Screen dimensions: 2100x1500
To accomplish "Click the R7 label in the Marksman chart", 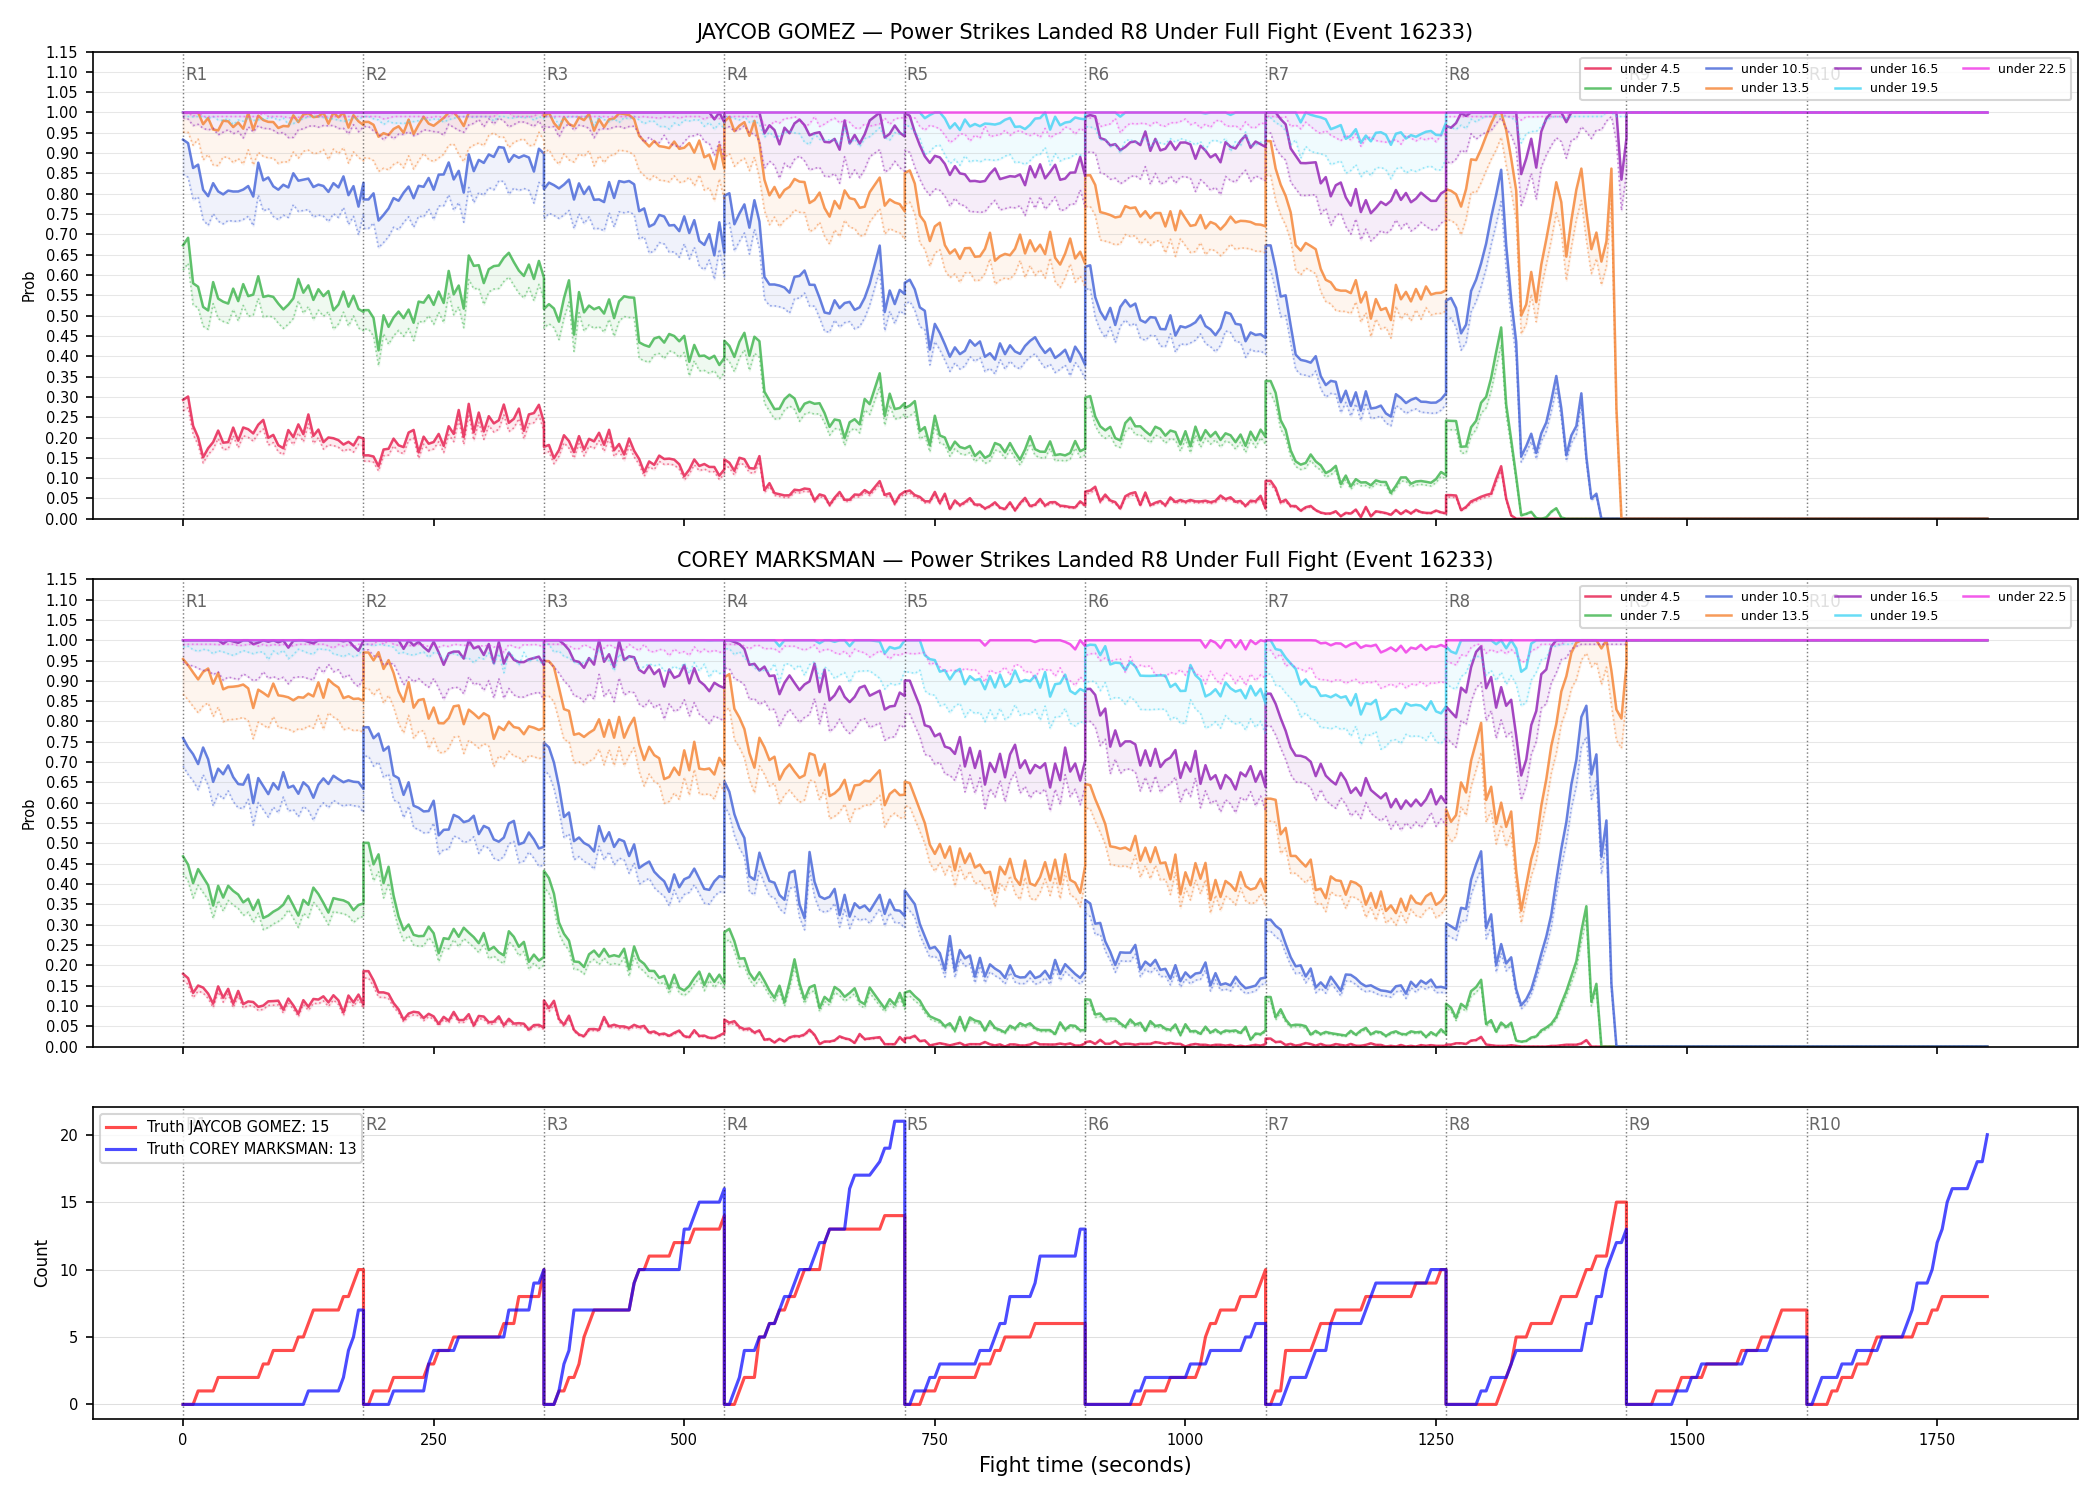I will (1278, 601).
